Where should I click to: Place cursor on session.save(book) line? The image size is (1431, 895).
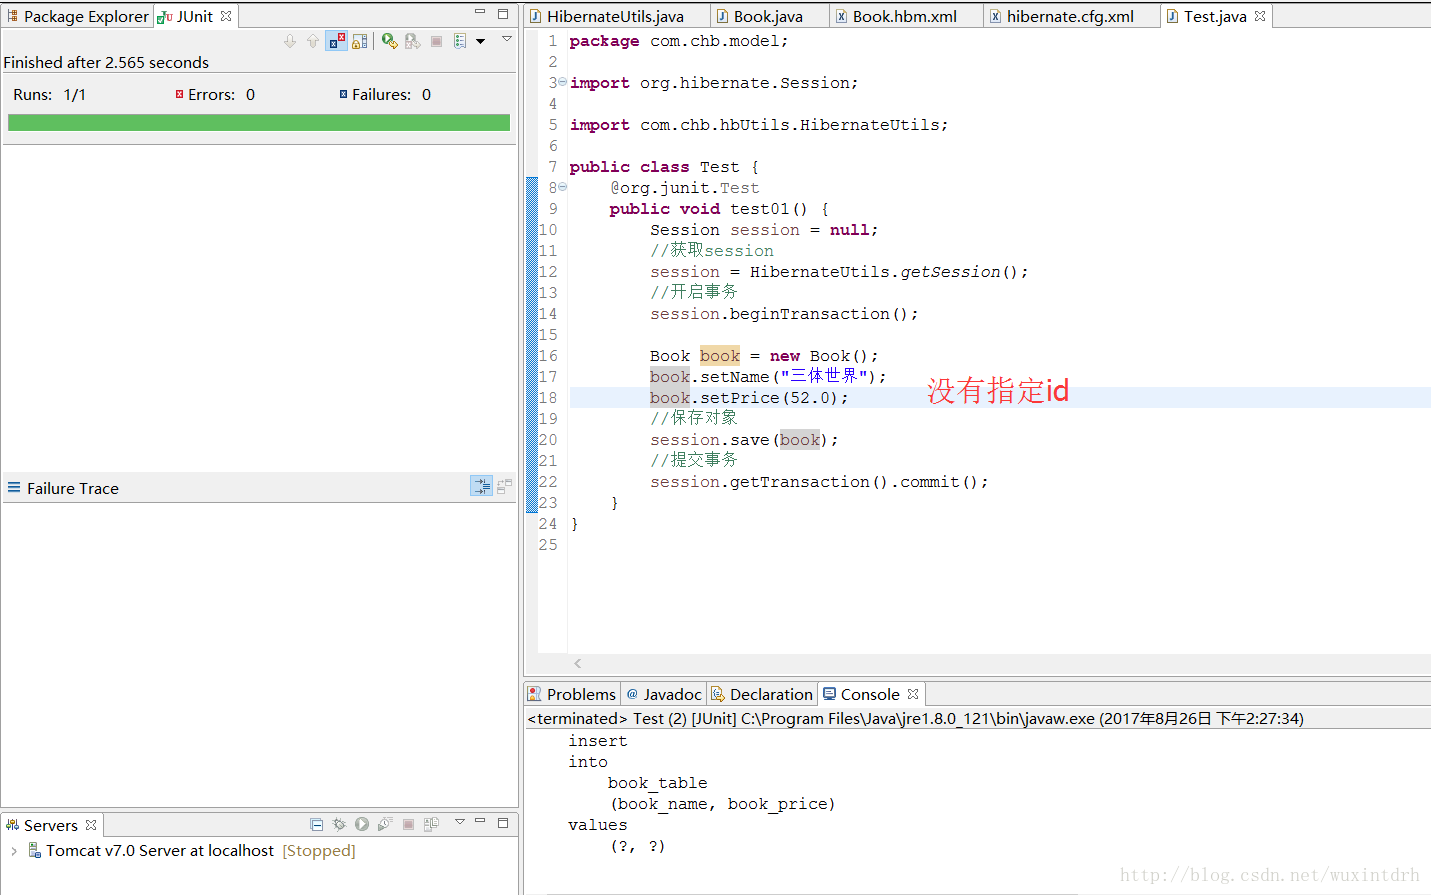(x=744, y=440)
